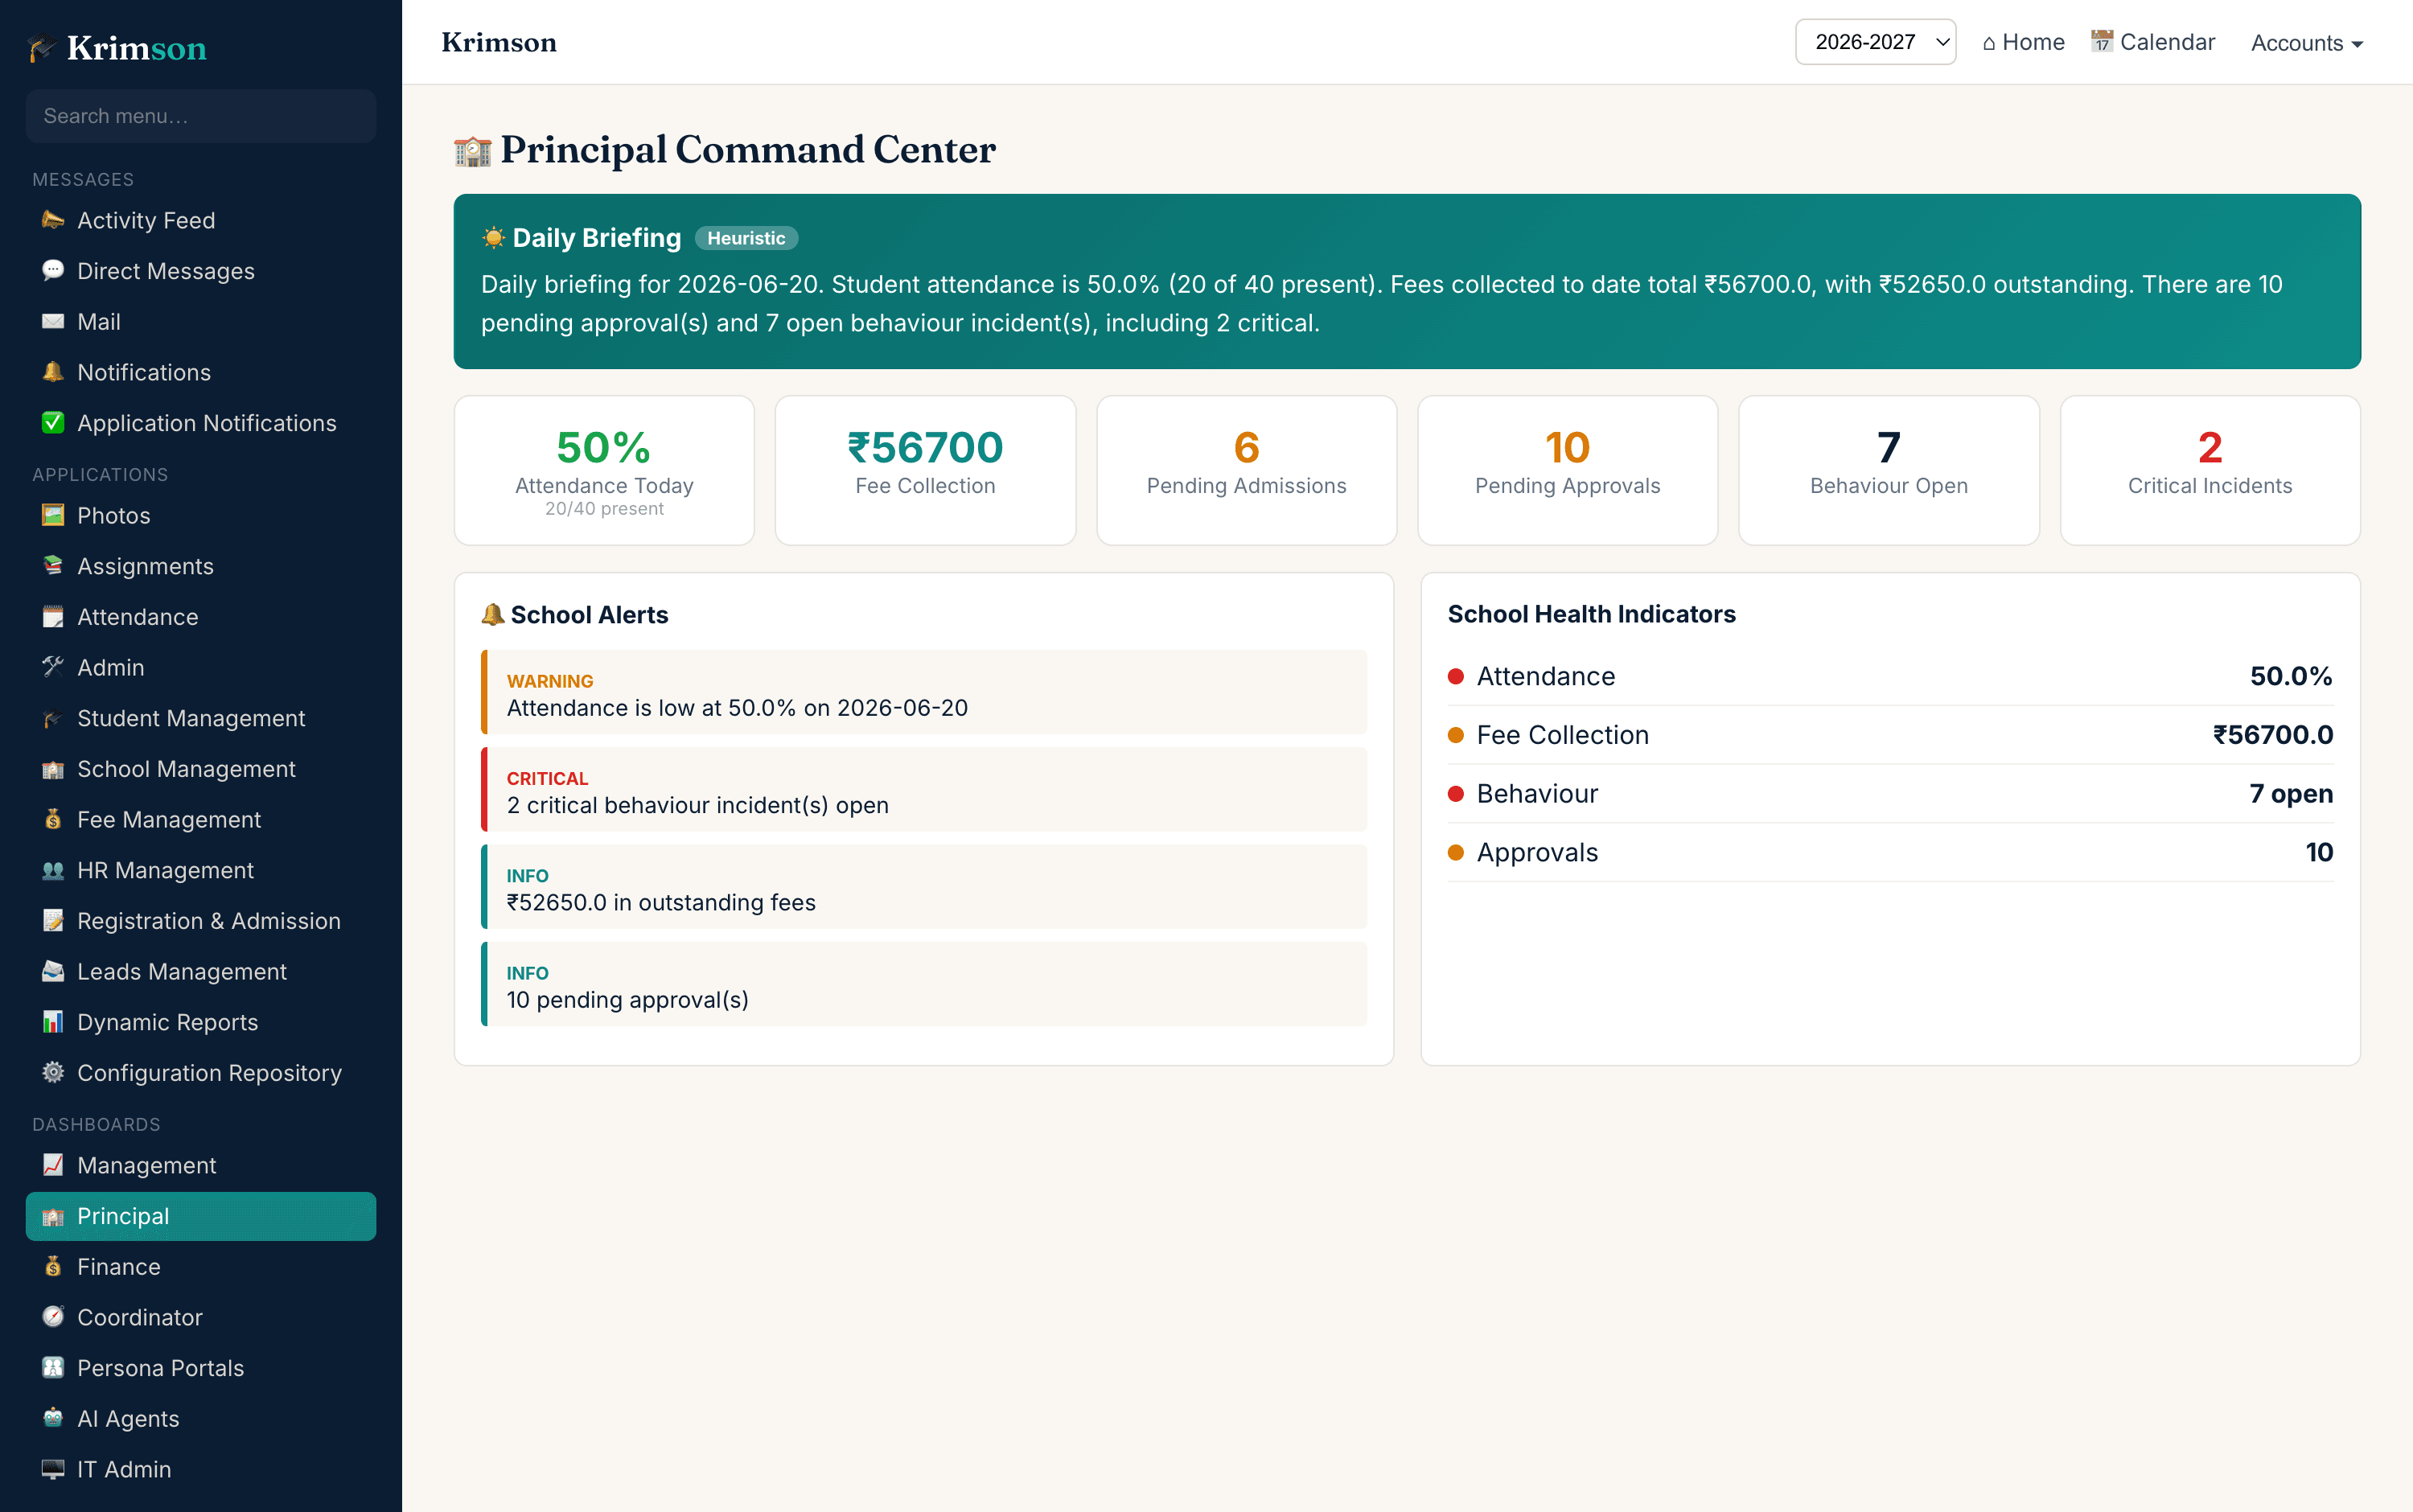Image resolution: width=2413 pixels, height=1512 pixels.
Task: Open the Behaviour Open stat card
Action: pyautogui.click(x=1888, y=470)
